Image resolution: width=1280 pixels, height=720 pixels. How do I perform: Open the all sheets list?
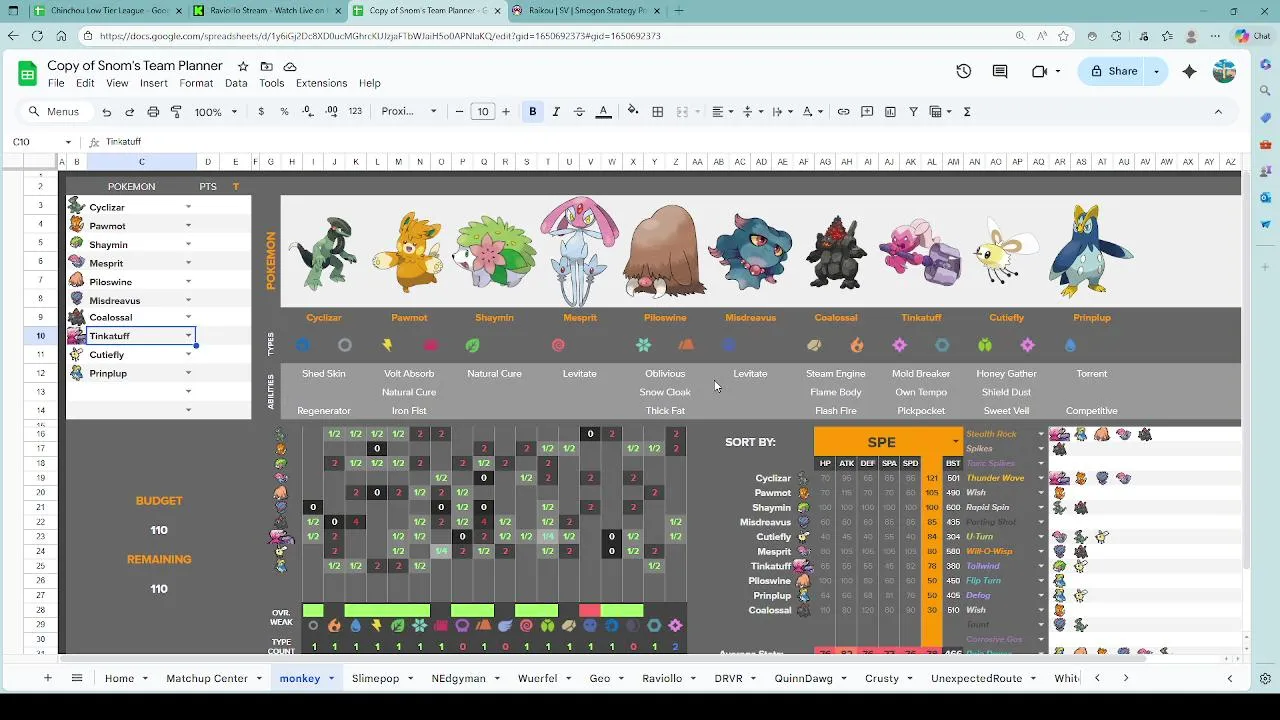(76, 678)
